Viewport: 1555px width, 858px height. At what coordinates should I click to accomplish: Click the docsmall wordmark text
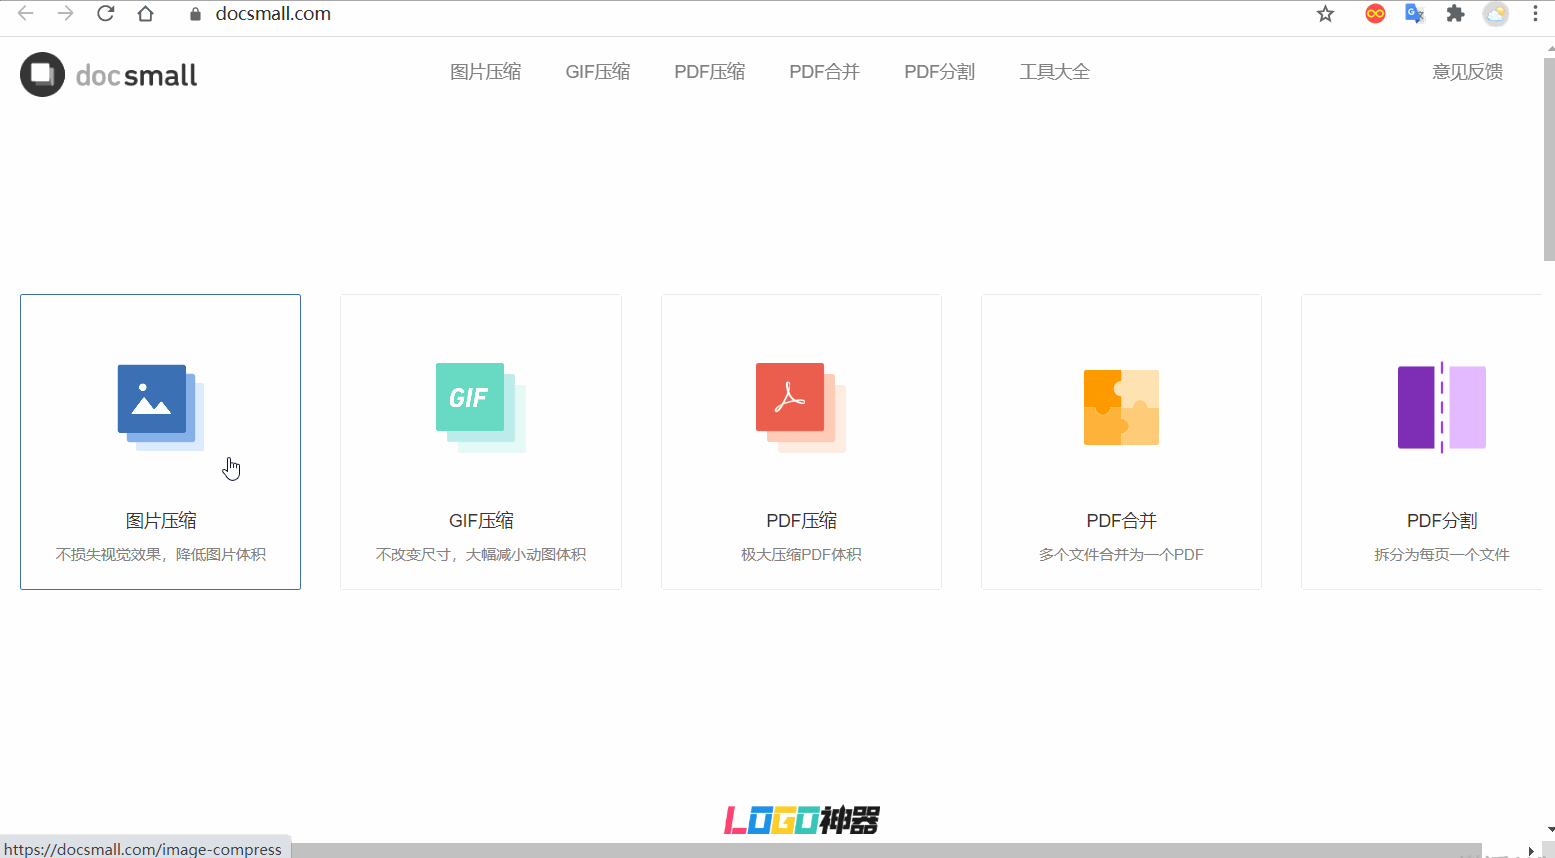(x=137, y=75)
